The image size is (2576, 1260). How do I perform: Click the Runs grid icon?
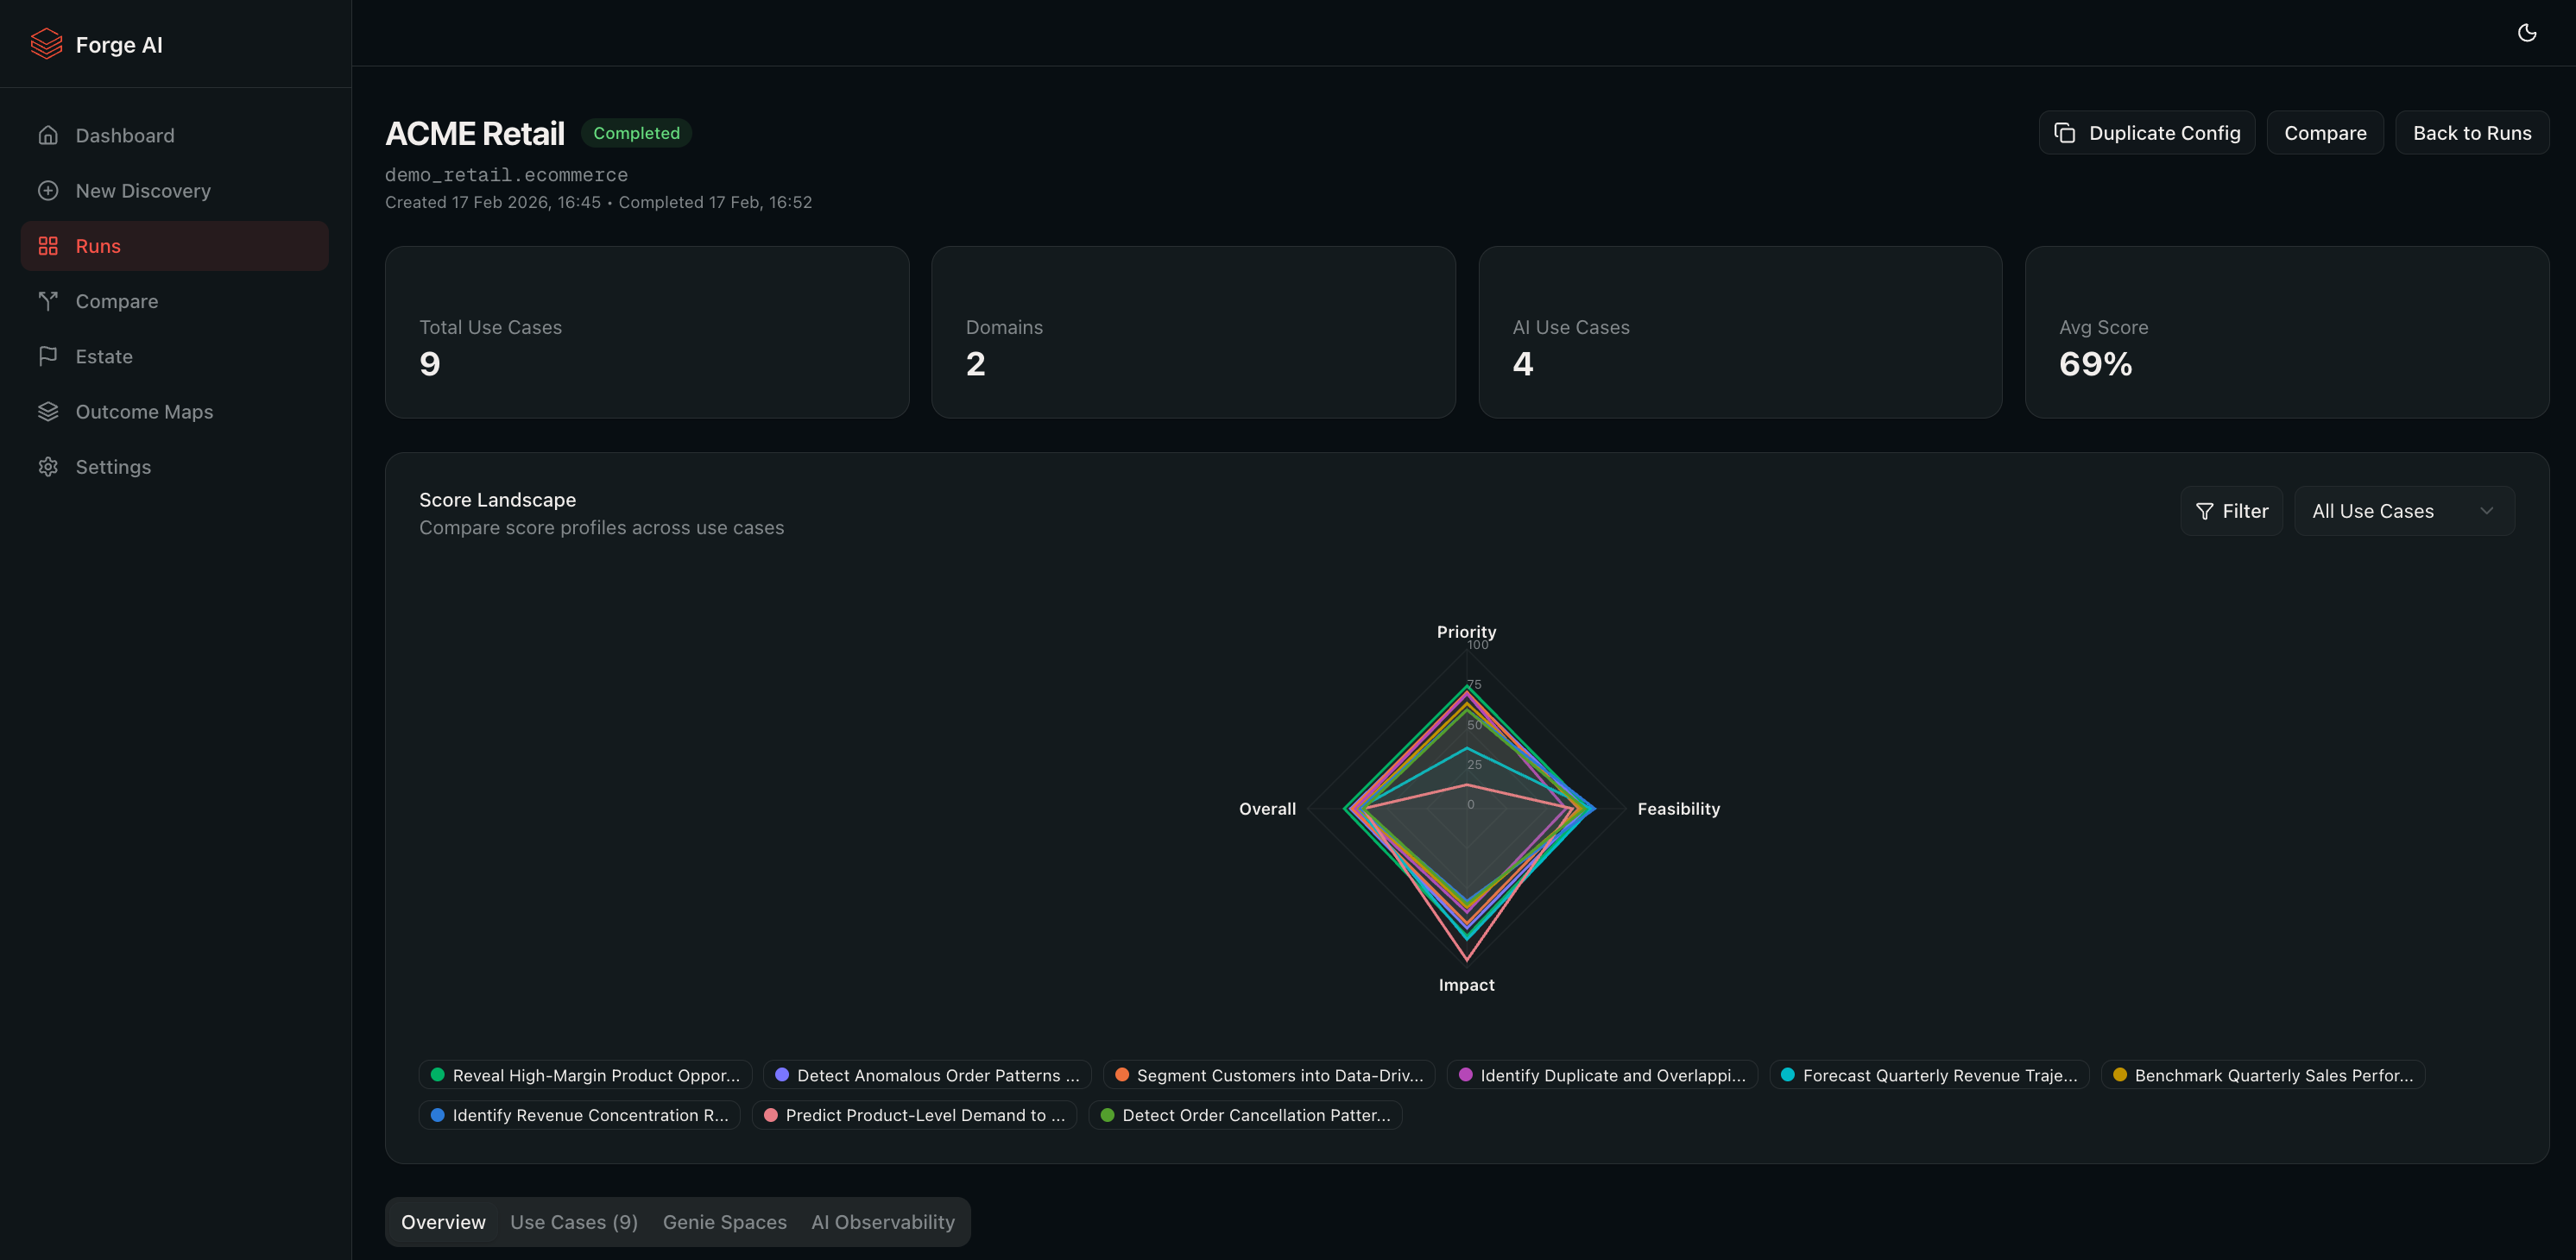[48, 246]
